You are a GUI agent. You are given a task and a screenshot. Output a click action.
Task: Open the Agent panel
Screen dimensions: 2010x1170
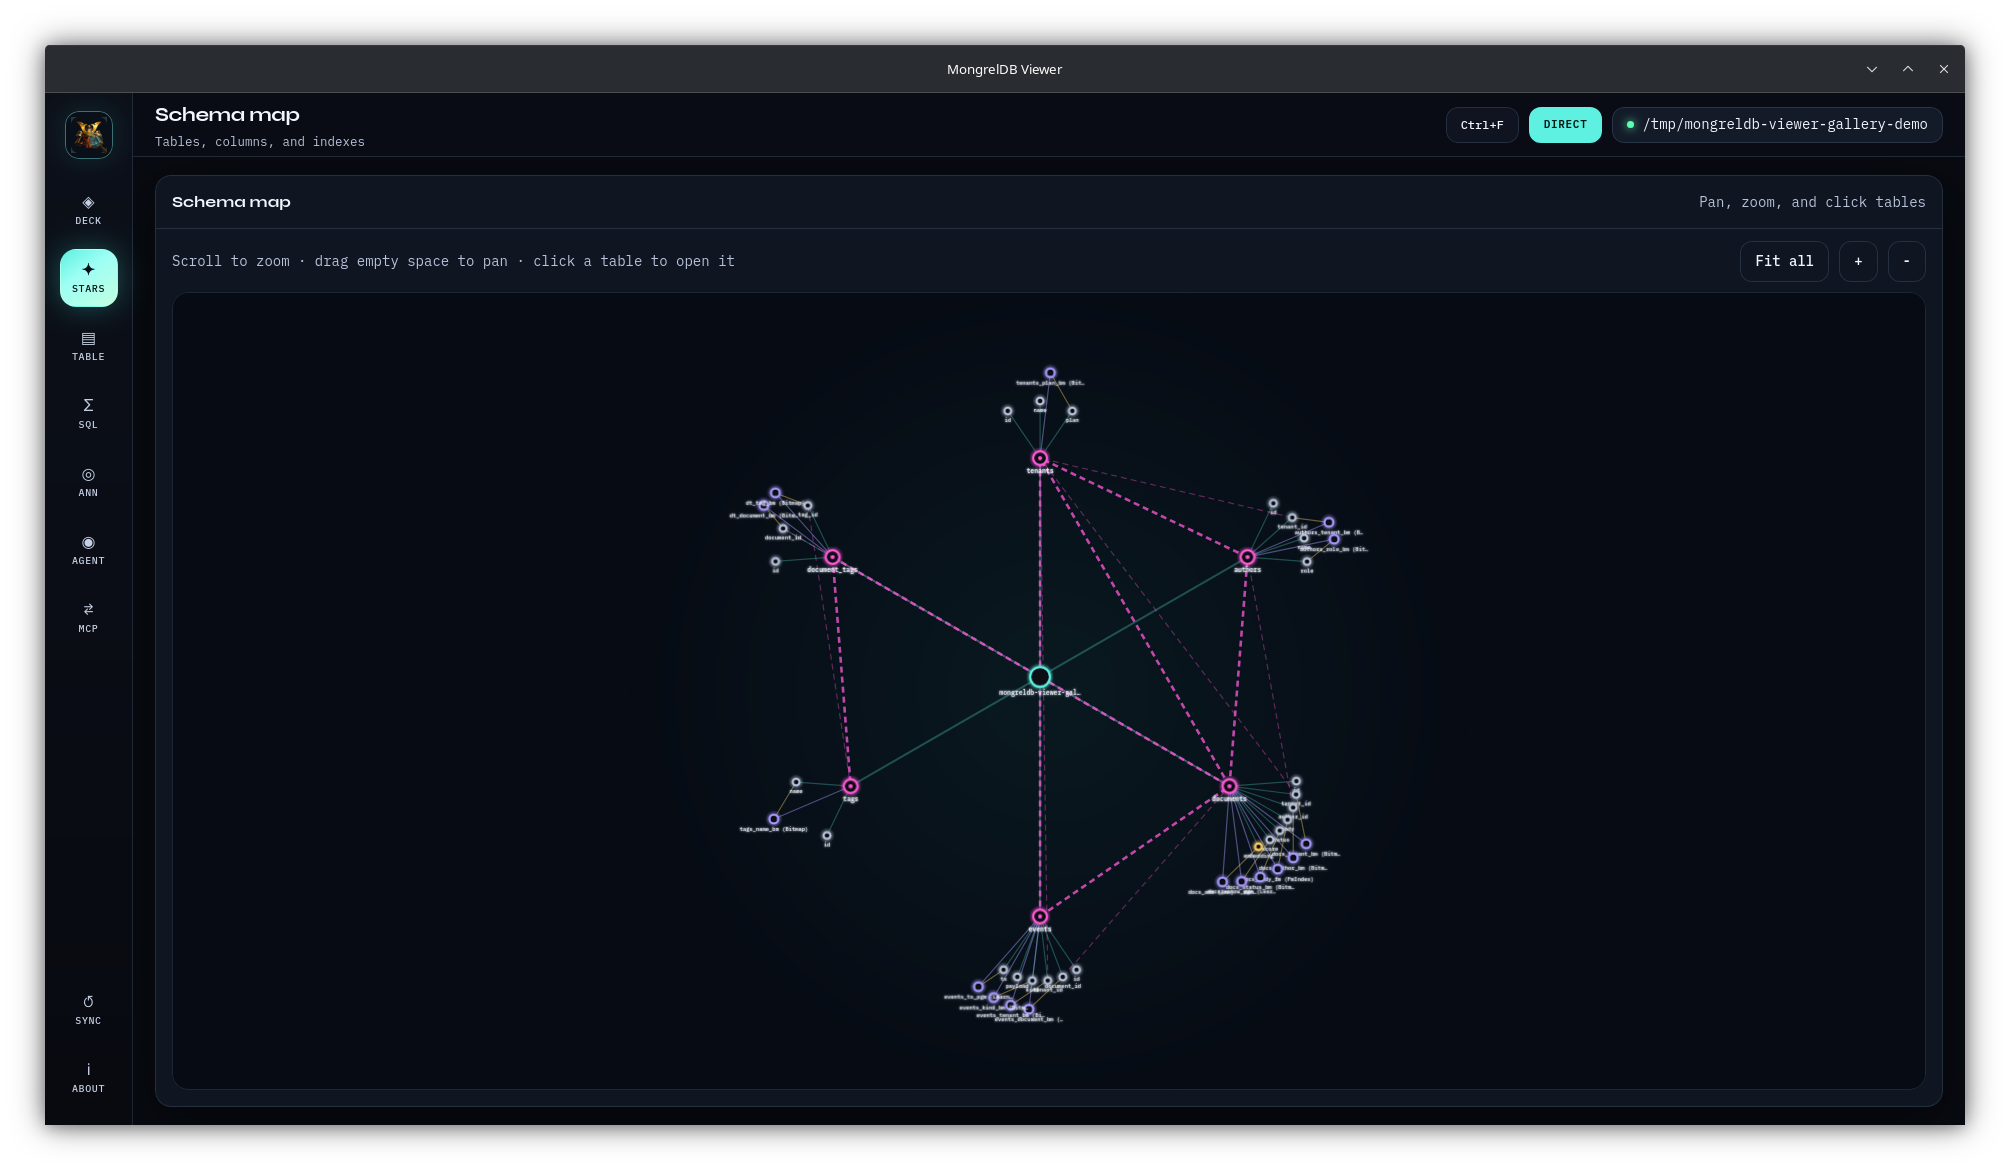(x=89, y=550)
